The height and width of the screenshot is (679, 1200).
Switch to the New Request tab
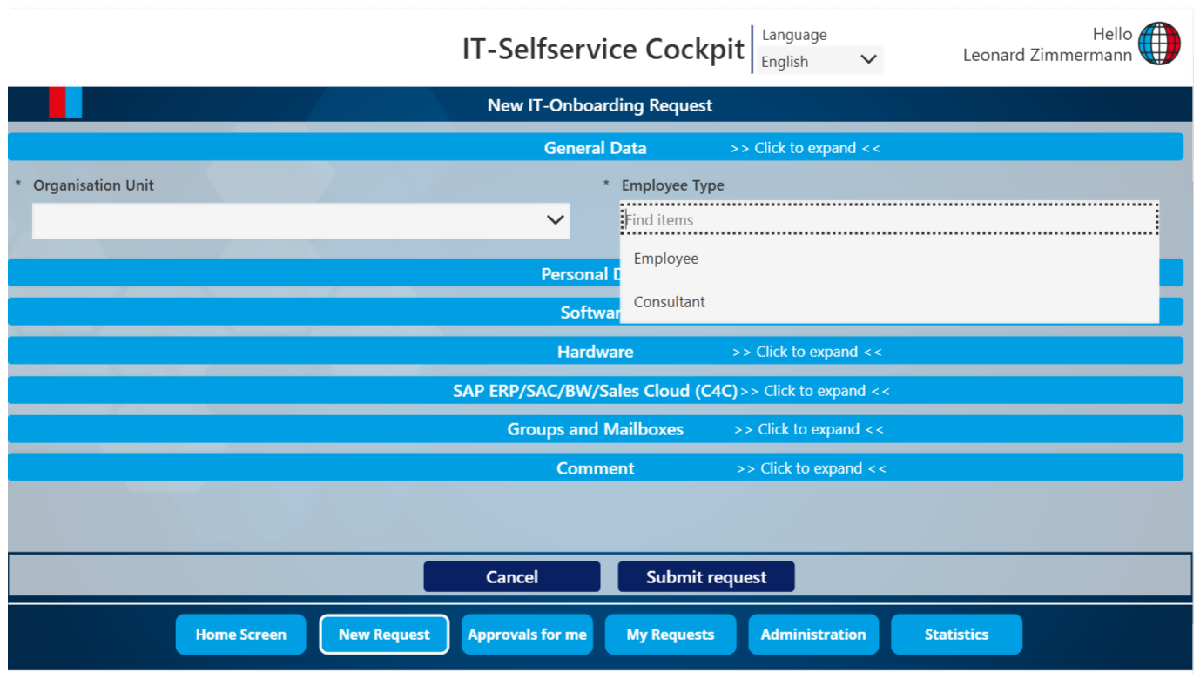384,635
